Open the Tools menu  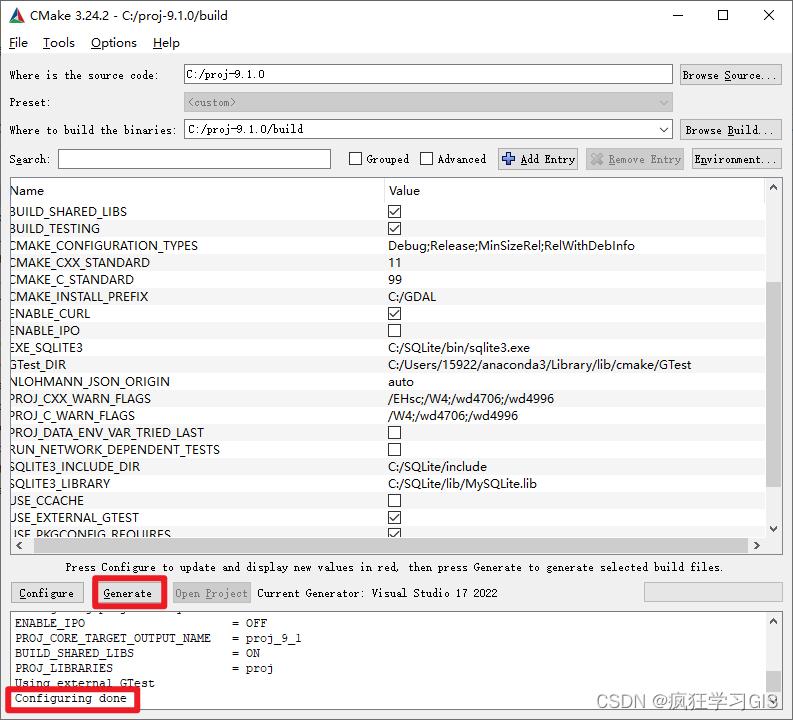pos(59,43)
